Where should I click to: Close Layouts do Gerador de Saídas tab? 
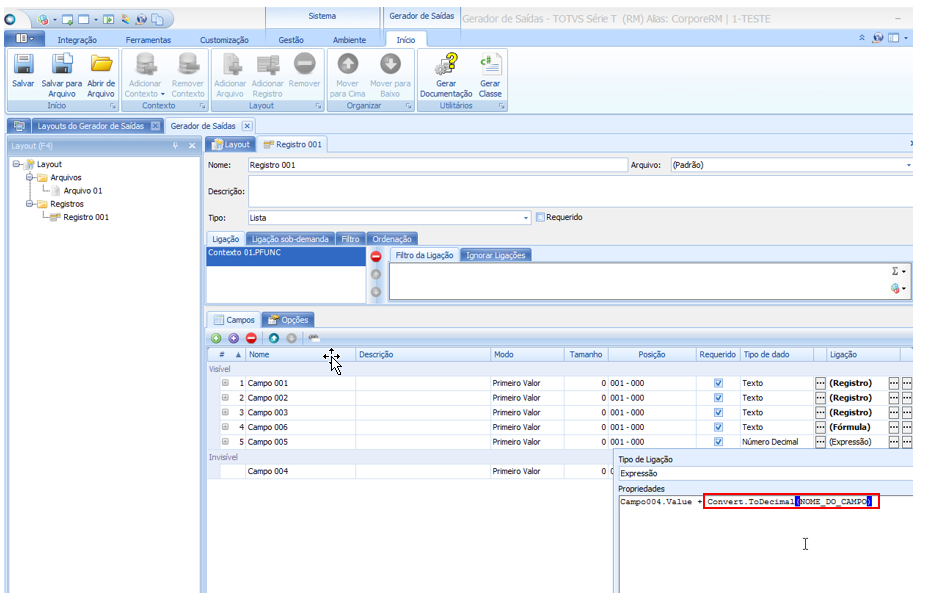(x=155, y=126)
